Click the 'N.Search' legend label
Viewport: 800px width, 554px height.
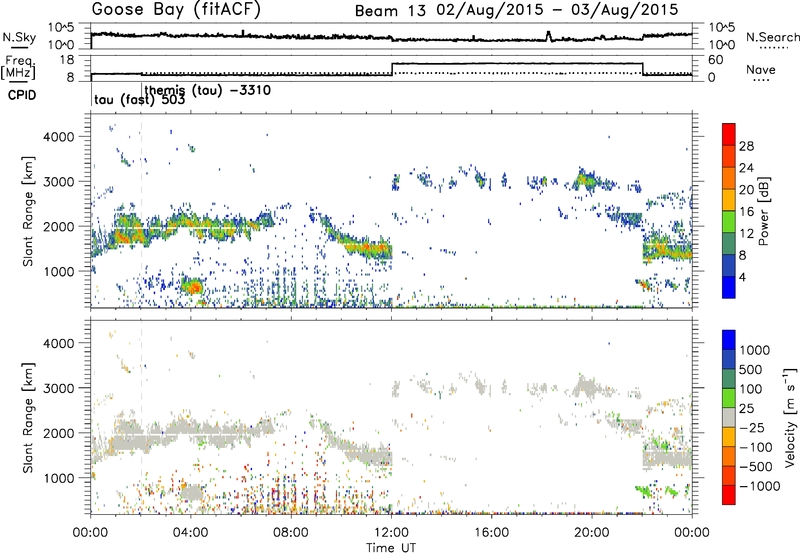tap(772, 37)
